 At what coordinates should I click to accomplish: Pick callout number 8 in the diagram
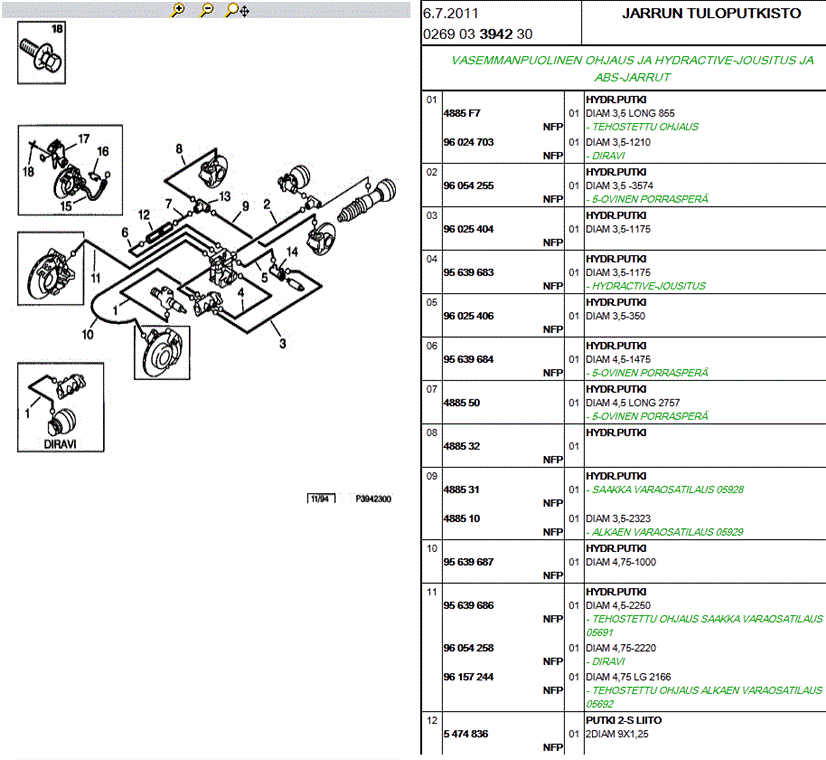pos(179,150)
